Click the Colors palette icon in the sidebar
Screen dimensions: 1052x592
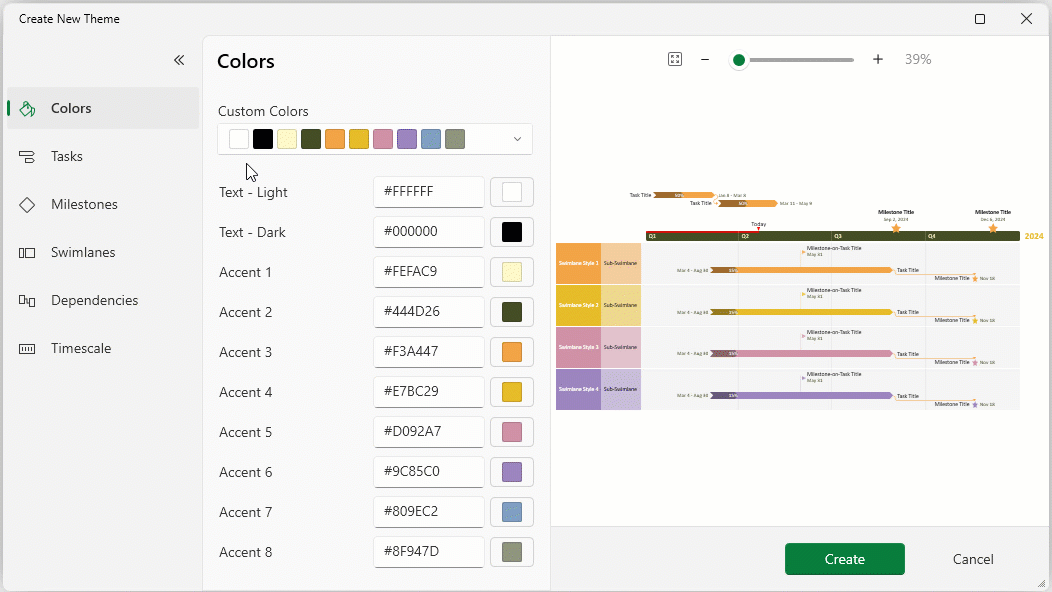coord(27,108)
